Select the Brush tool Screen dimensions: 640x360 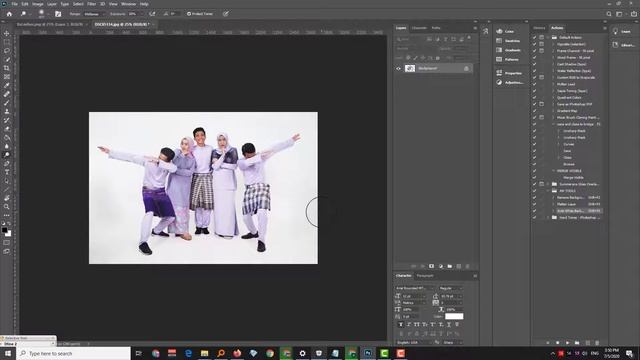pyautogui.click(x=7, y=102)
